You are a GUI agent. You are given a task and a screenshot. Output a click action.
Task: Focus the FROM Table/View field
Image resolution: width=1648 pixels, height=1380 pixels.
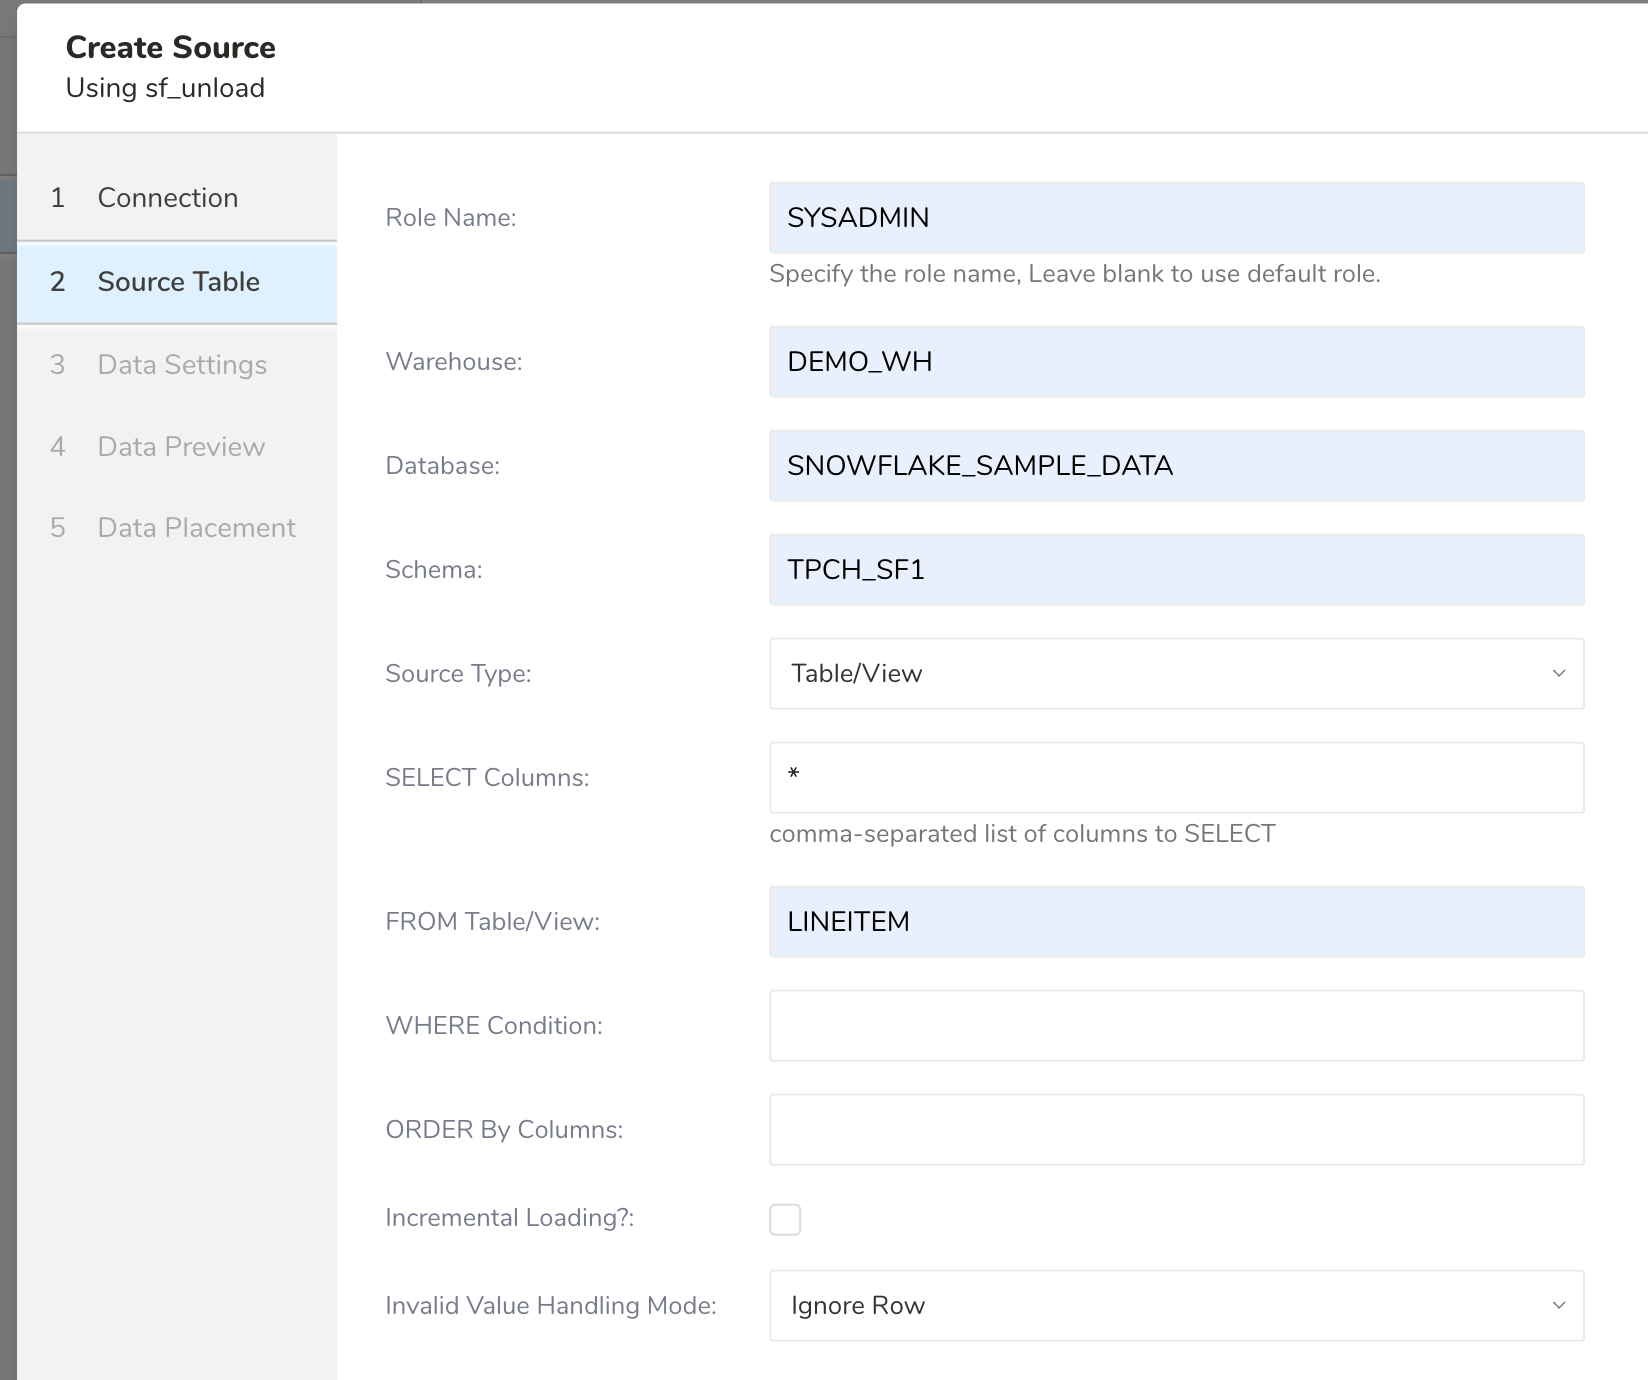[x=1176, y=922]
